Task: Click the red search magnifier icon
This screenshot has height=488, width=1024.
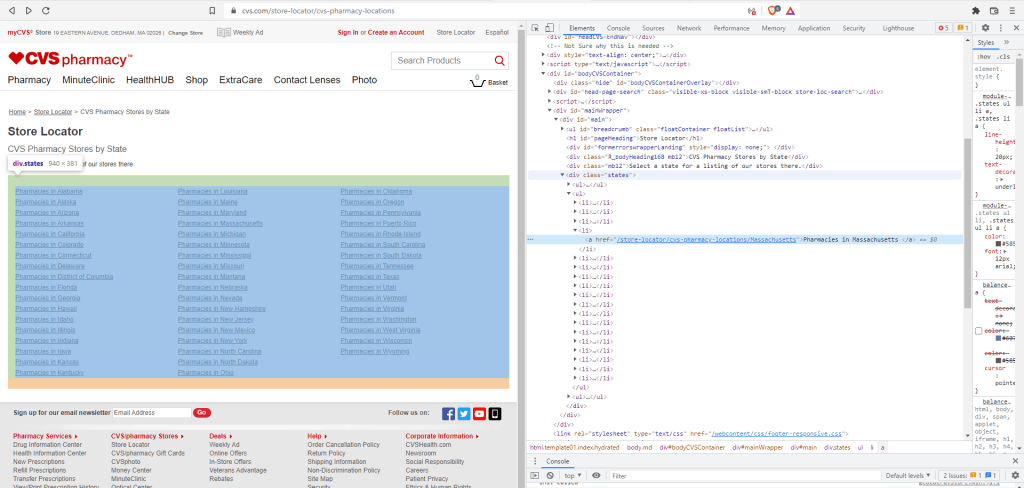Action: (497, 60)
